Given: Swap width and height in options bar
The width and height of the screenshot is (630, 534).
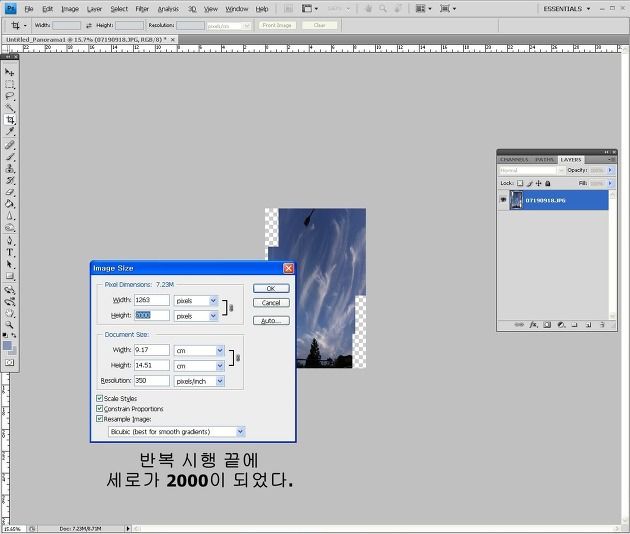Looking at the screenshot, I should coord(88,25).
